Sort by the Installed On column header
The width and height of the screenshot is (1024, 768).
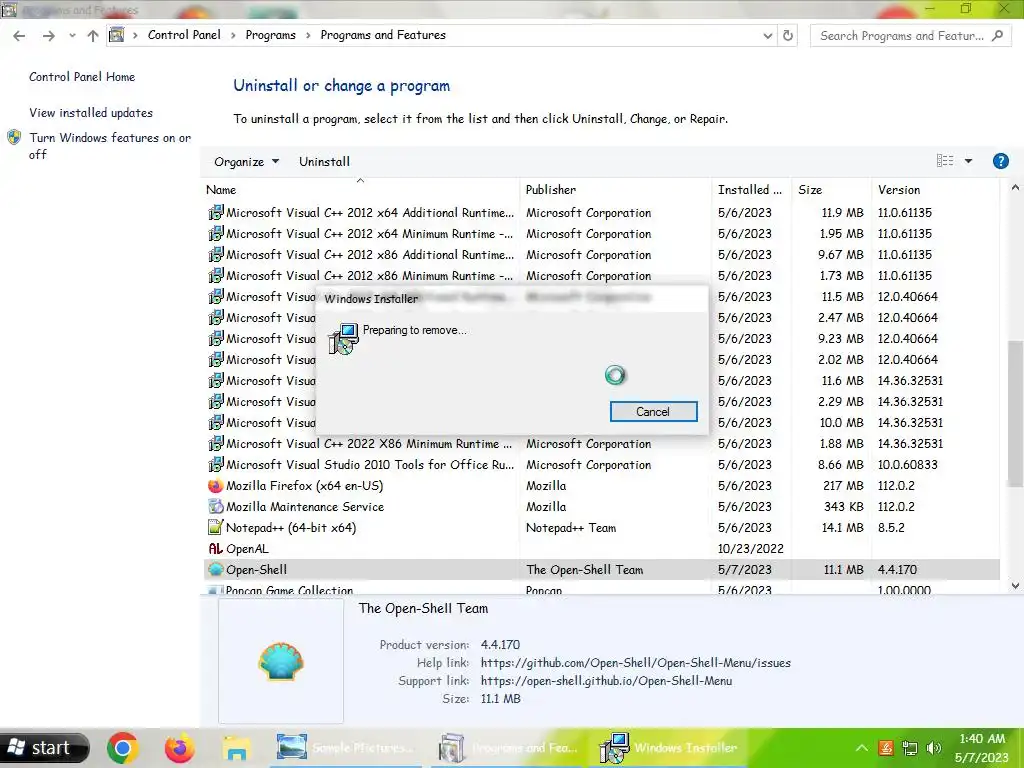(x=751, y=190)
